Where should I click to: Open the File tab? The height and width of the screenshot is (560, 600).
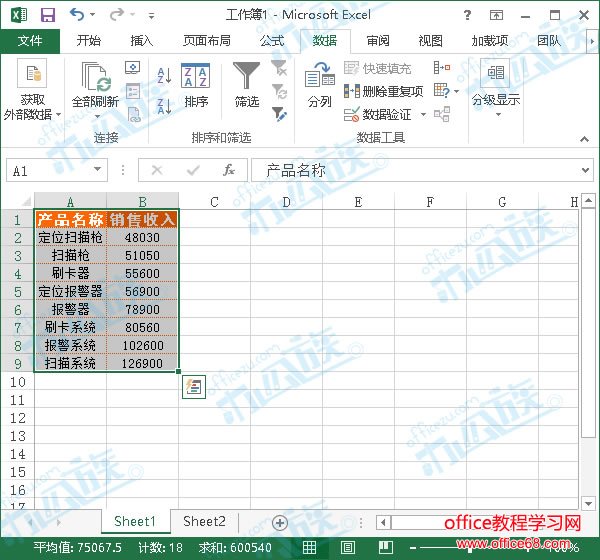pyautogui.click(x=30, y=41)
